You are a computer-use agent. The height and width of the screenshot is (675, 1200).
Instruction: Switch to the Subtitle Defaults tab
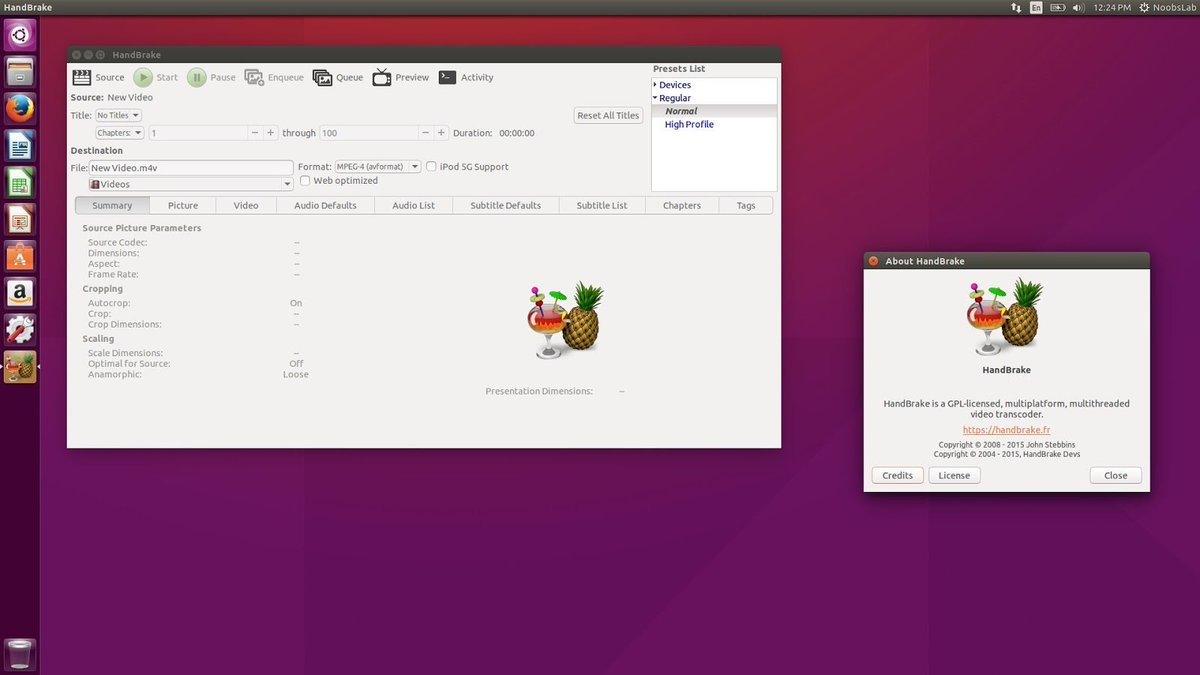pos(505,205)
